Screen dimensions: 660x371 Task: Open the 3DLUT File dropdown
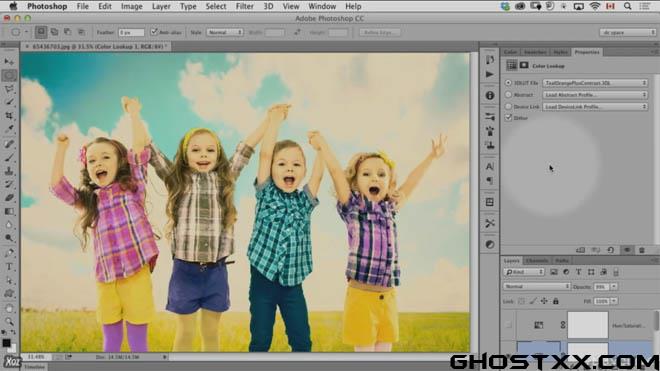[x=595, y=83]
